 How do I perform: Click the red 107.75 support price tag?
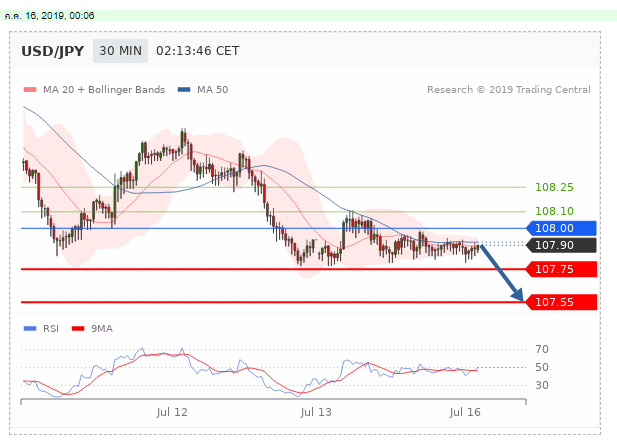pyautogui.click(x=562, y=269)
